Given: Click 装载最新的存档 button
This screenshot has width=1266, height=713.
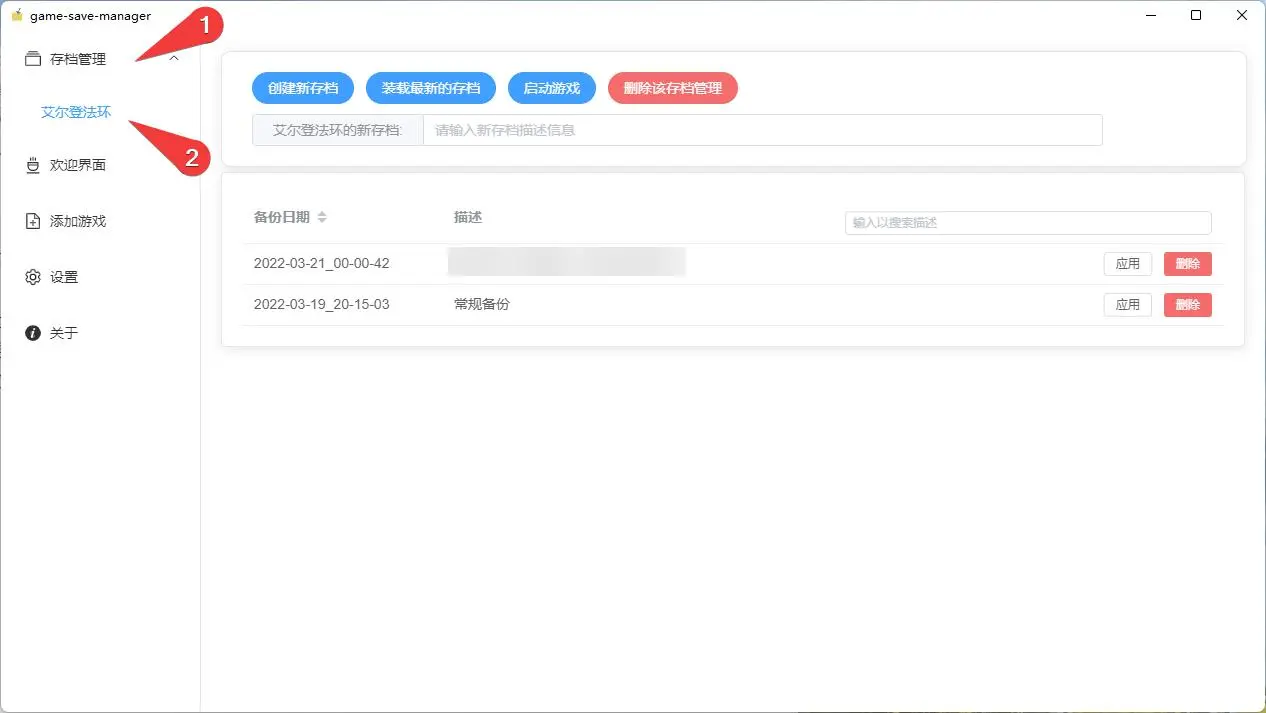Looking at the screenshot, I should pyautogui.click(x=431, y=88).
